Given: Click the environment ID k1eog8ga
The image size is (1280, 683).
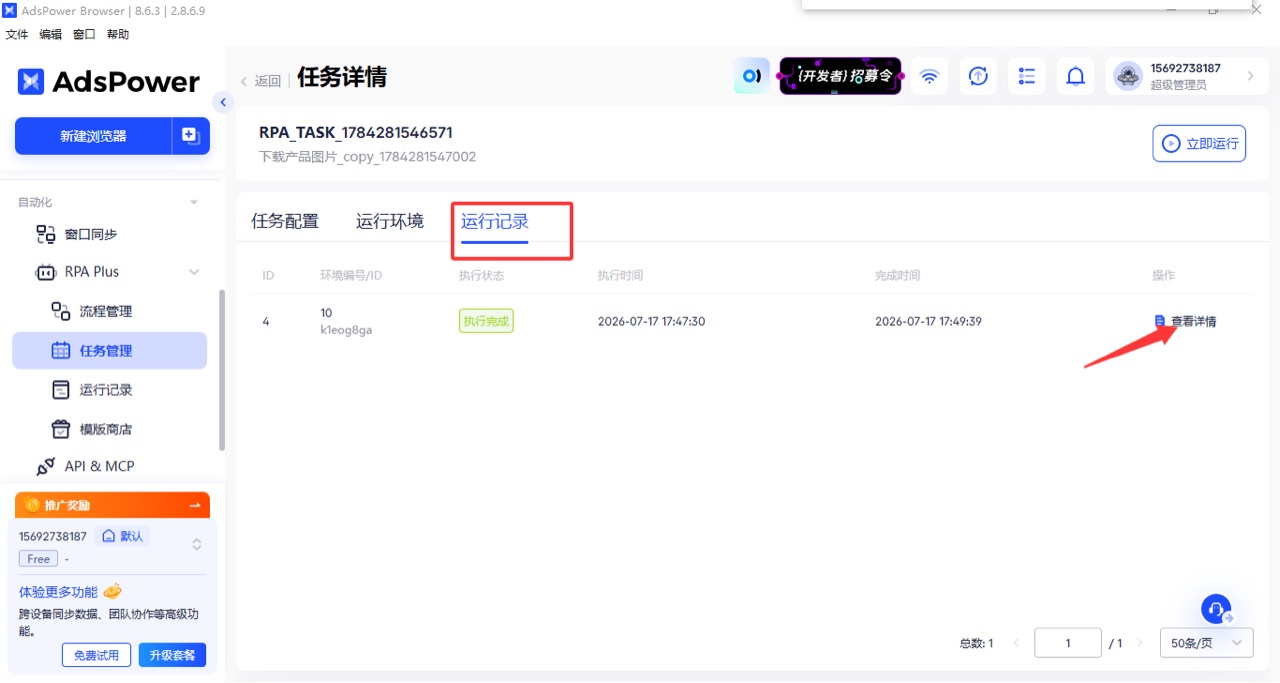Looking at the screenshot, I should click(x=346, y=330).
